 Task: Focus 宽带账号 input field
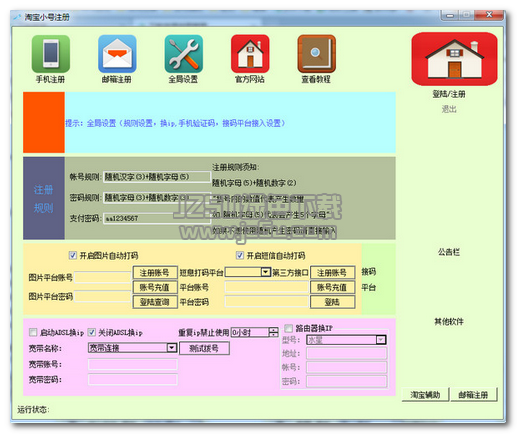click(x=133, y=364)
